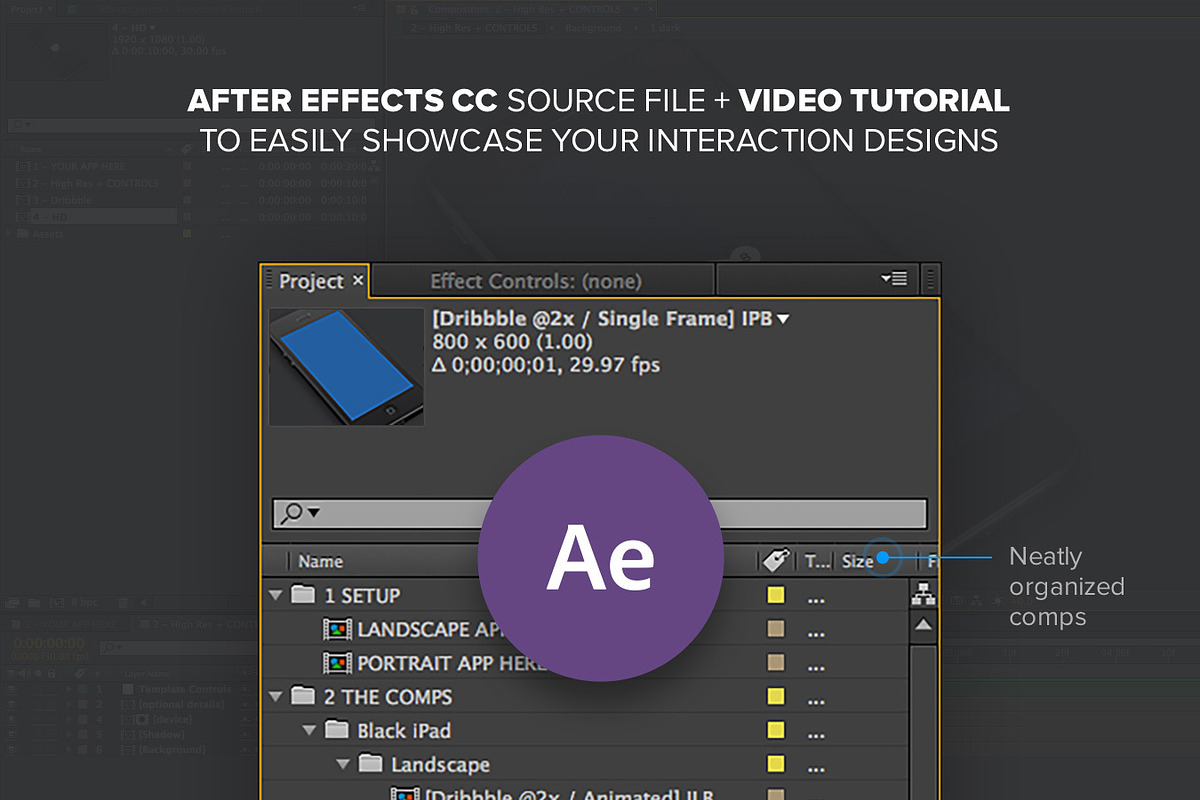Screen dimensions: 1200x800
Task: Toggle eye for Template Controls layer in background
Action: click(13, 690)
